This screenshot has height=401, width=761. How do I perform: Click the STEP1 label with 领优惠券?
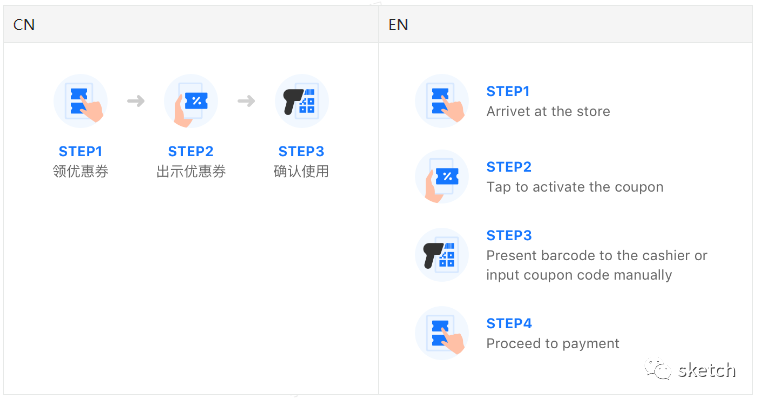tap(81, 152)
